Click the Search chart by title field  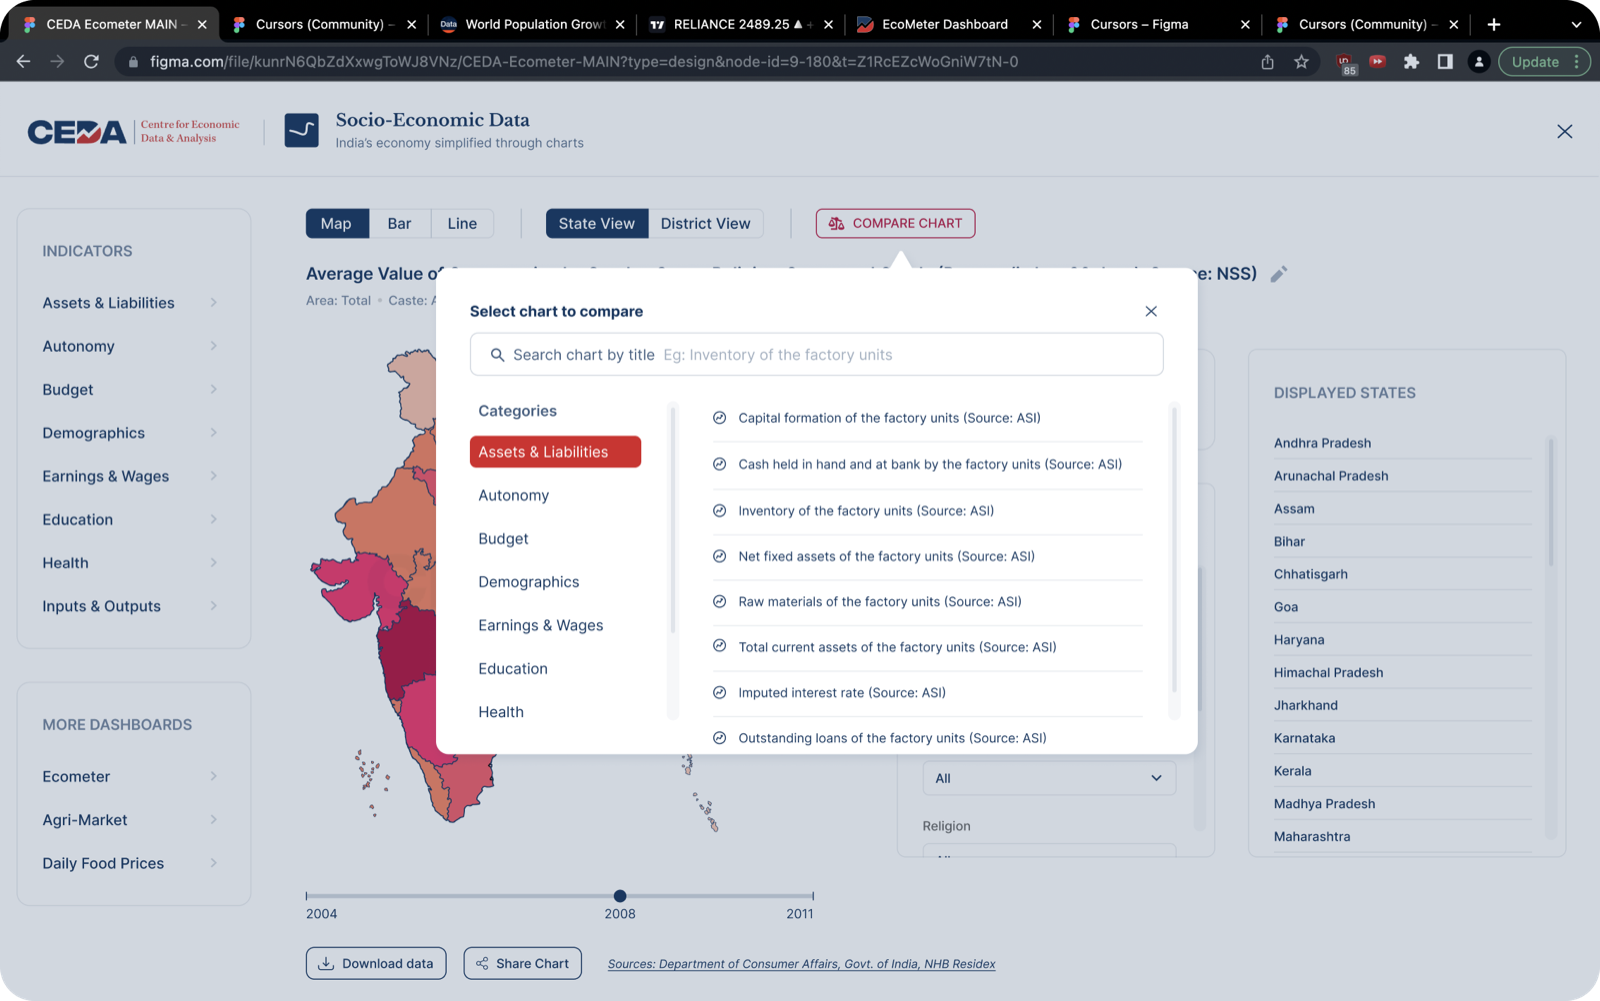[816, 355]
